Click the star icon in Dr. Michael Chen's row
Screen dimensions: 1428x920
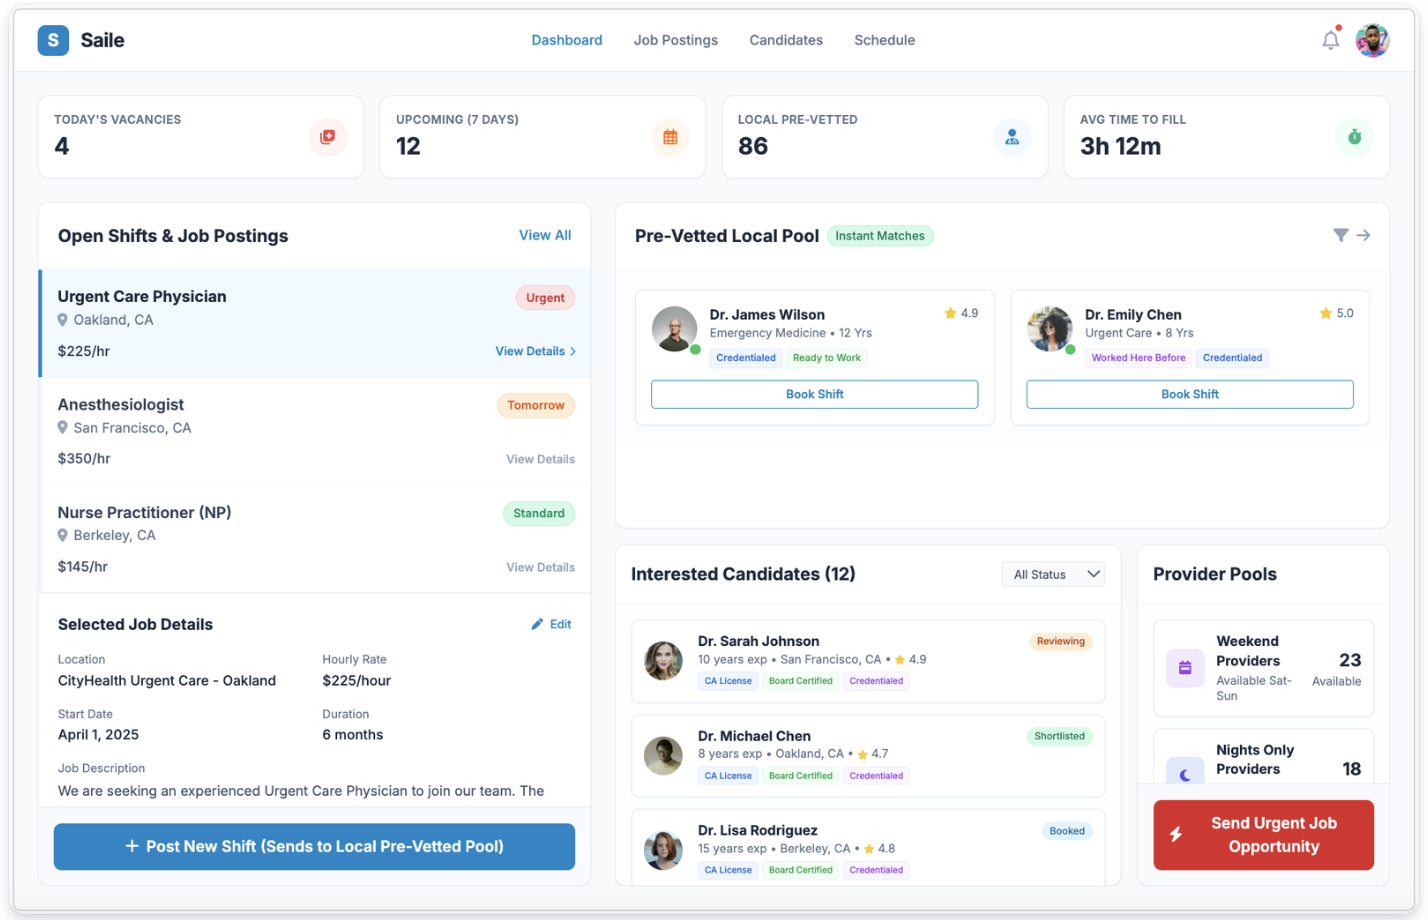pos(862,755)
